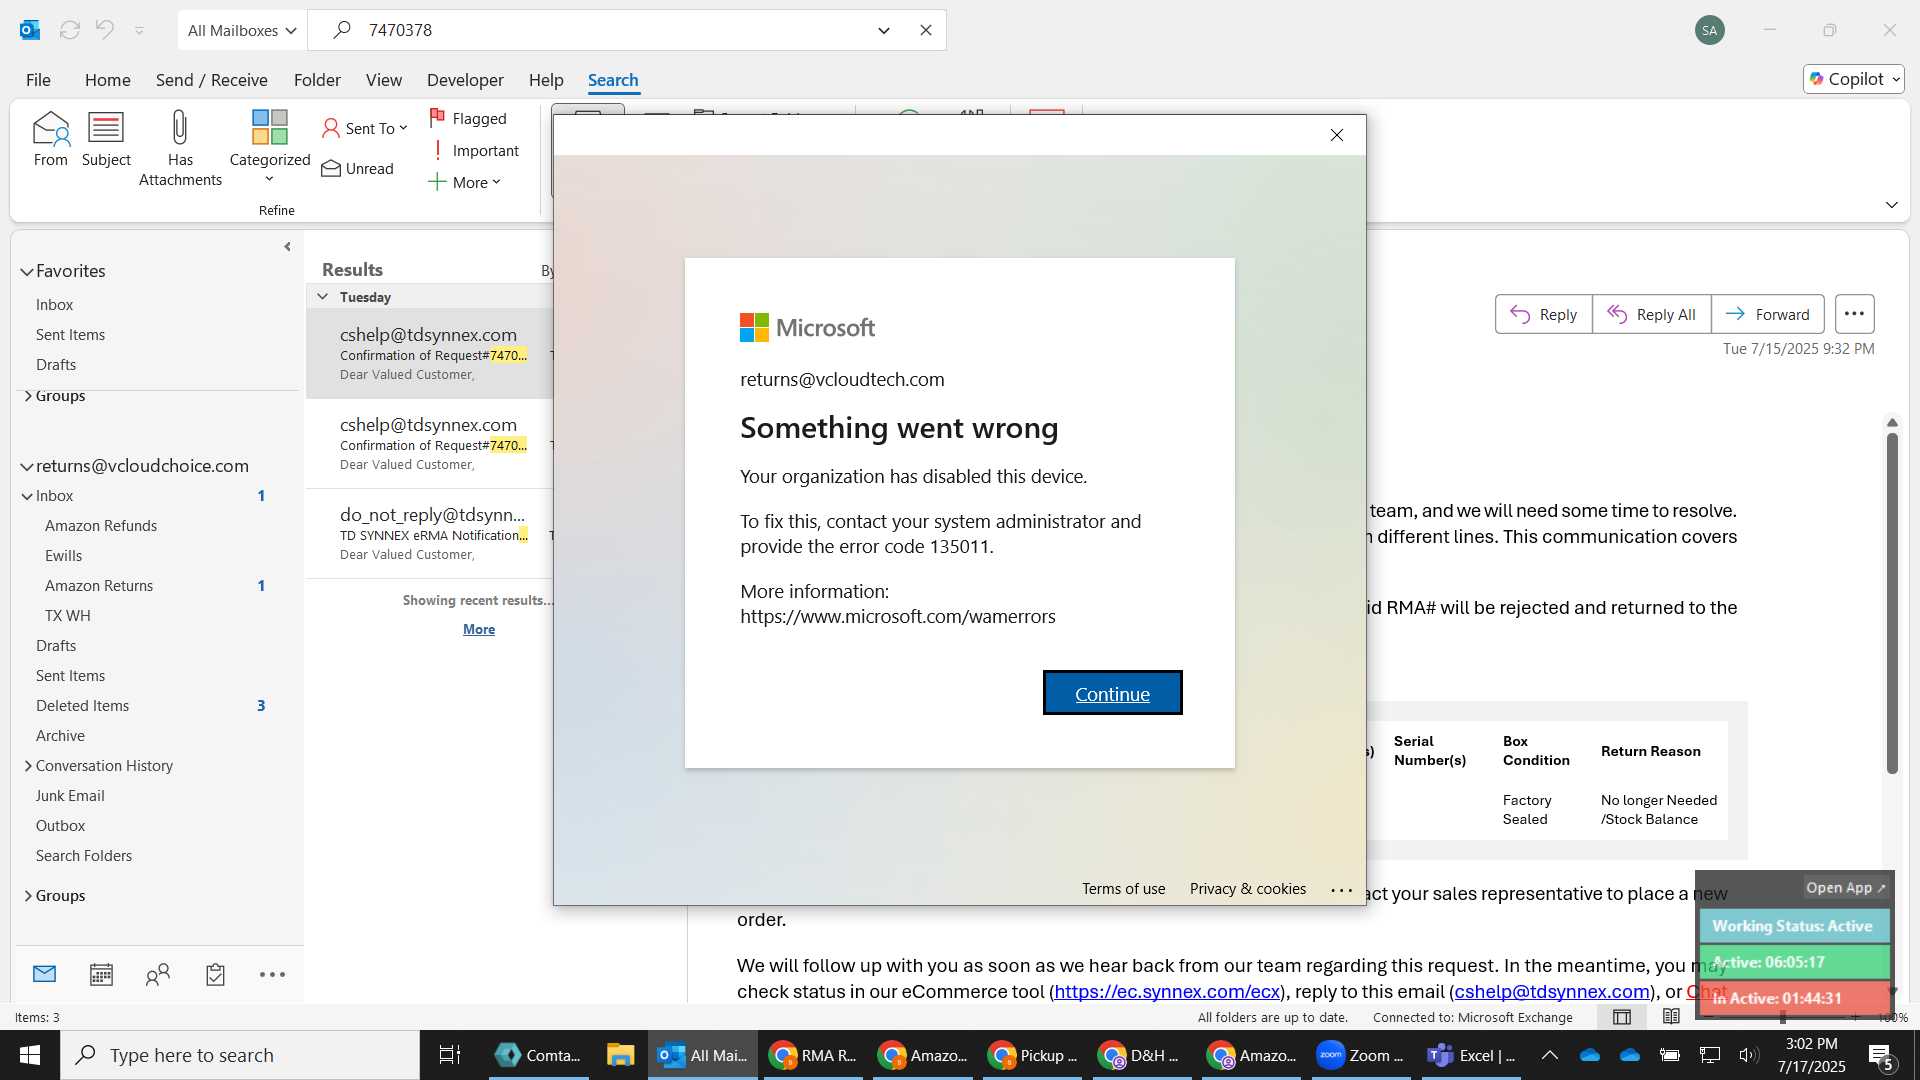Open more navigation options ellipsis
Viewport: 1920px width, 1080px height.
point(272,974)
